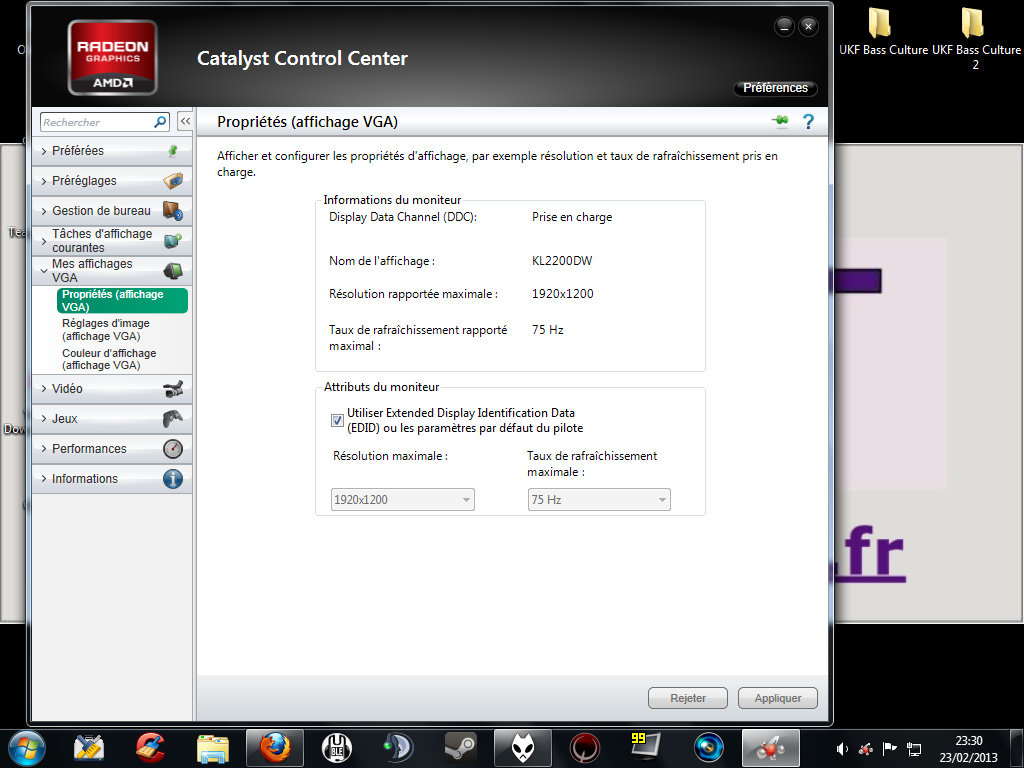The image size is (1024, 768).
Task: Click the Rechercher search field
Action: [96, 122]
